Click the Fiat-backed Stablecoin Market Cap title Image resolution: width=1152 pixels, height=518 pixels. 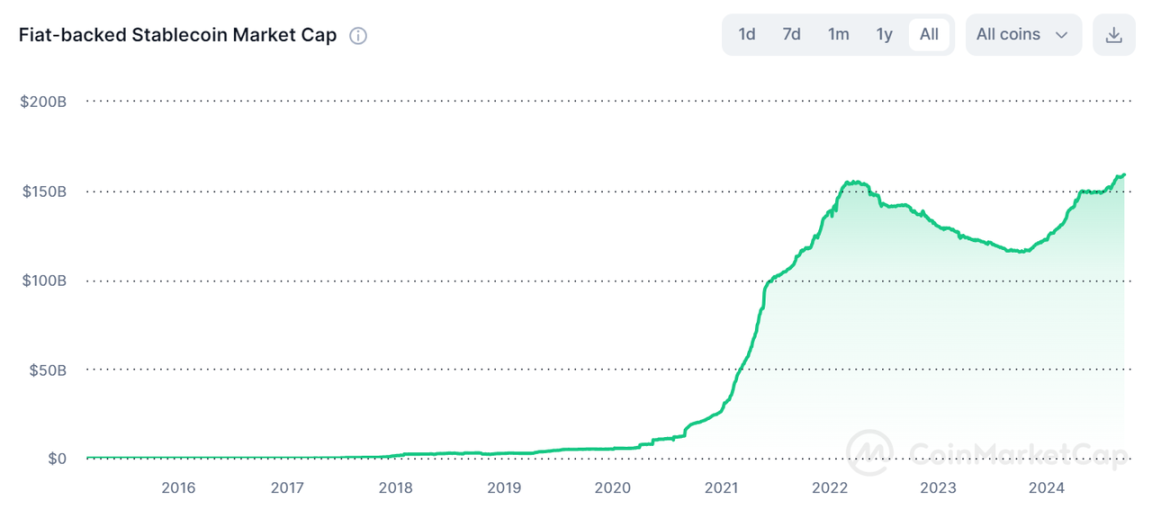click(x=177, y=35)
